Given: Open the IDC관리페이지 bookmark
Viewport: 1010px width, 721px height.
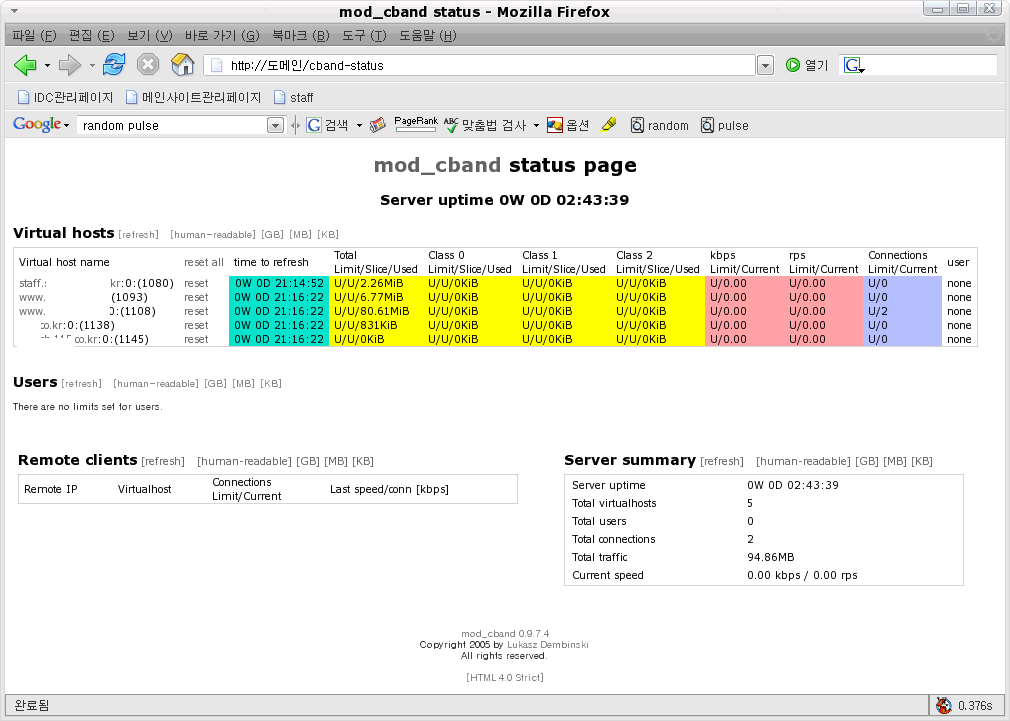Looking at the screenshot, I should [x=66, y=97].
